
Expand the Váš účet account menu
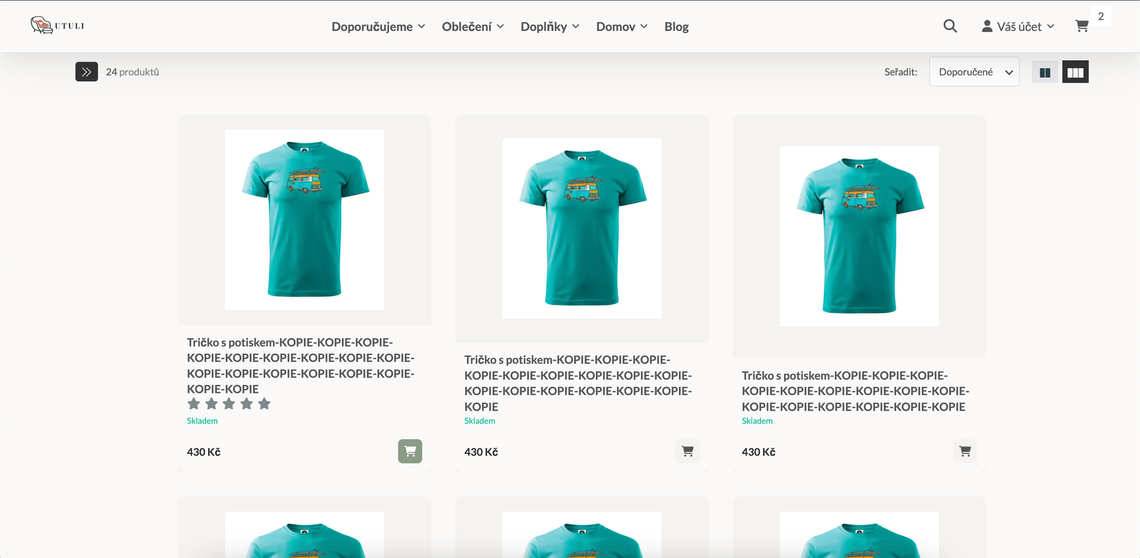point(1018,26)
